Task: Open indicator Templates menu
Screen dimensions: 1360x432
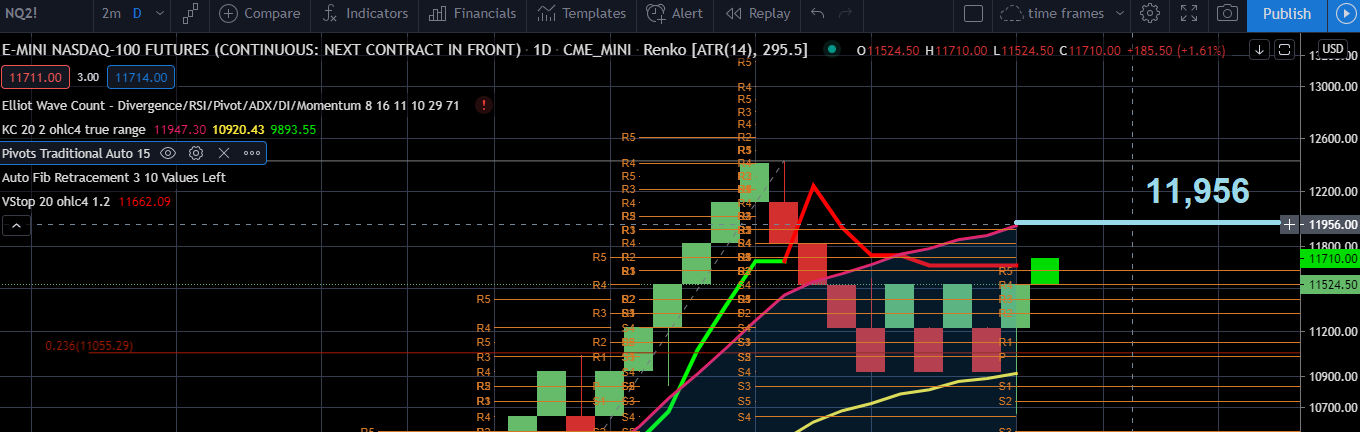Action: coord(580,14)
